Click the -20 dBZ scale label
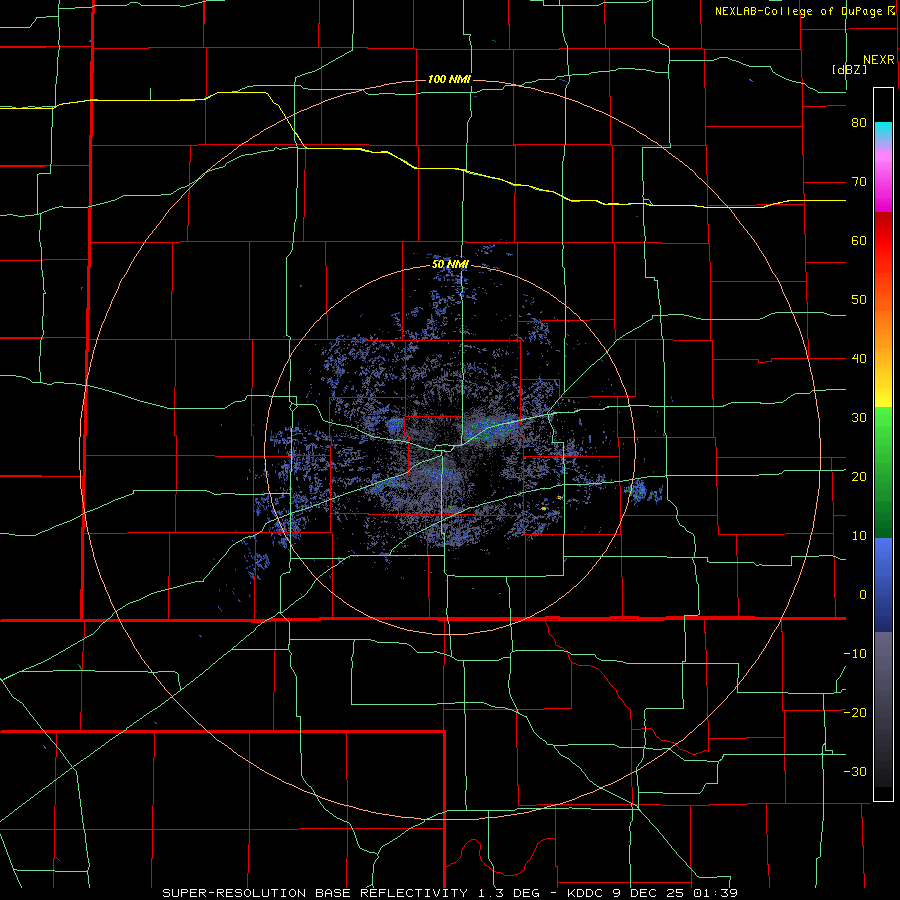 coord(855,712)
